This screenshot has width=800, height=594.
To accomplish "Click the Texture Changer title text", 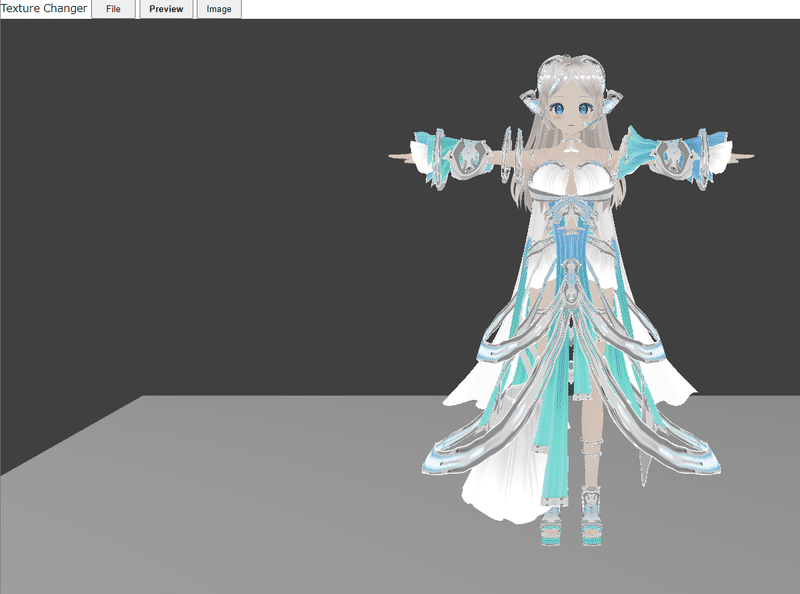I will tap(44, 8).
